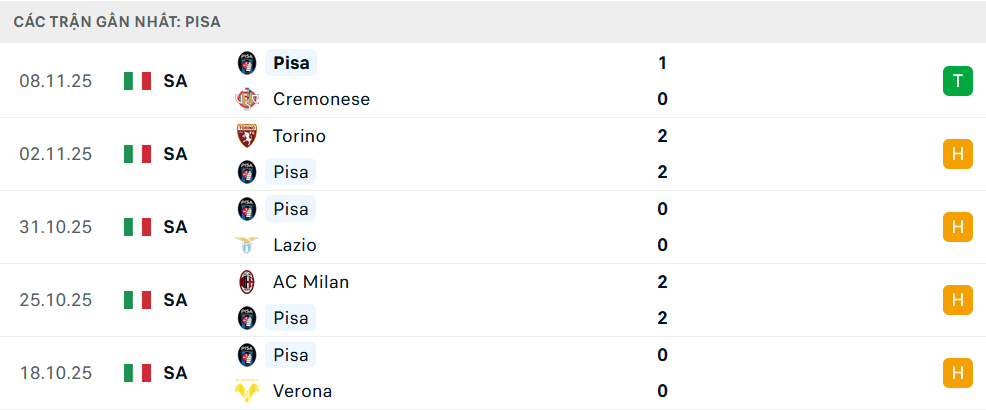
Task: Click the 31.10.25 match date
Action: [55, 227]
